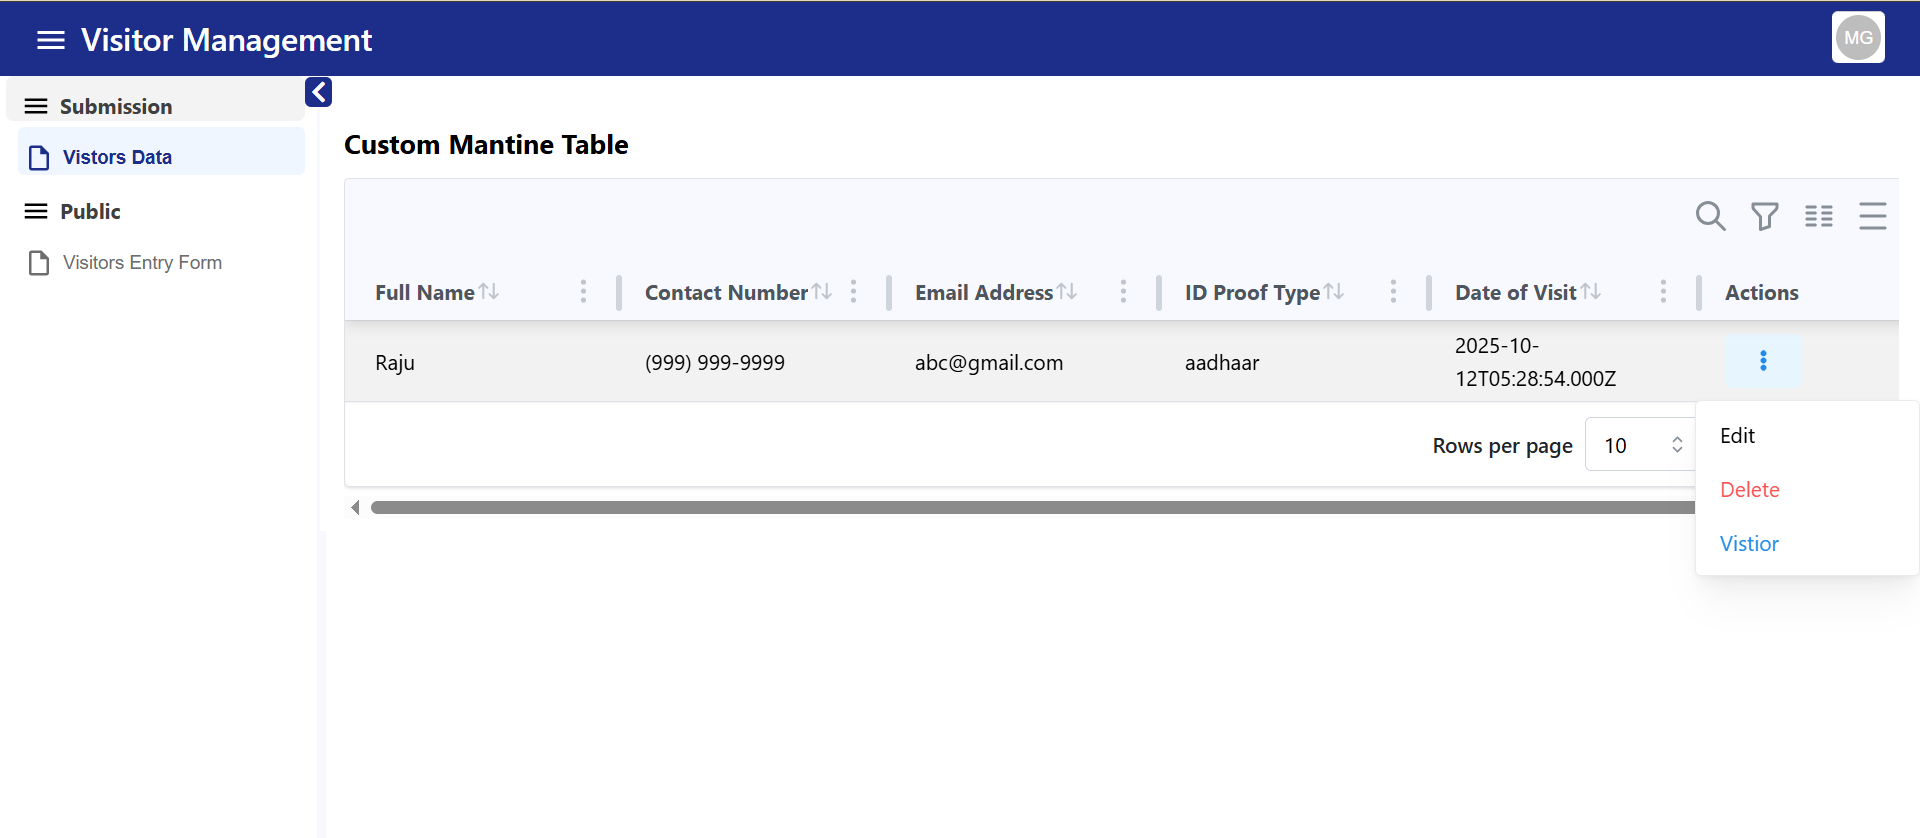
Task: Open the table filter funnel icon
Action: 1764,216
